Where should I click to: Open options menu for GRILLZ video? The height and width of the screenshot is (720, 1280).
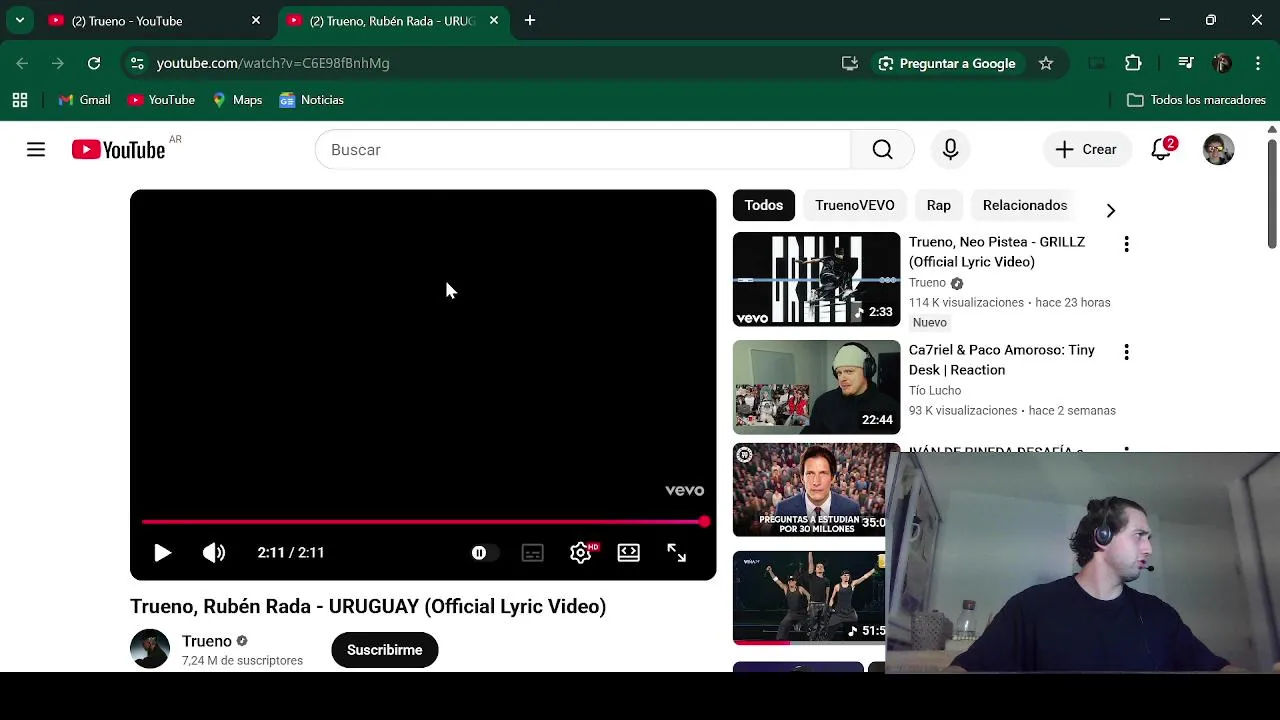pyautogui.click(x=1127, y=244)
